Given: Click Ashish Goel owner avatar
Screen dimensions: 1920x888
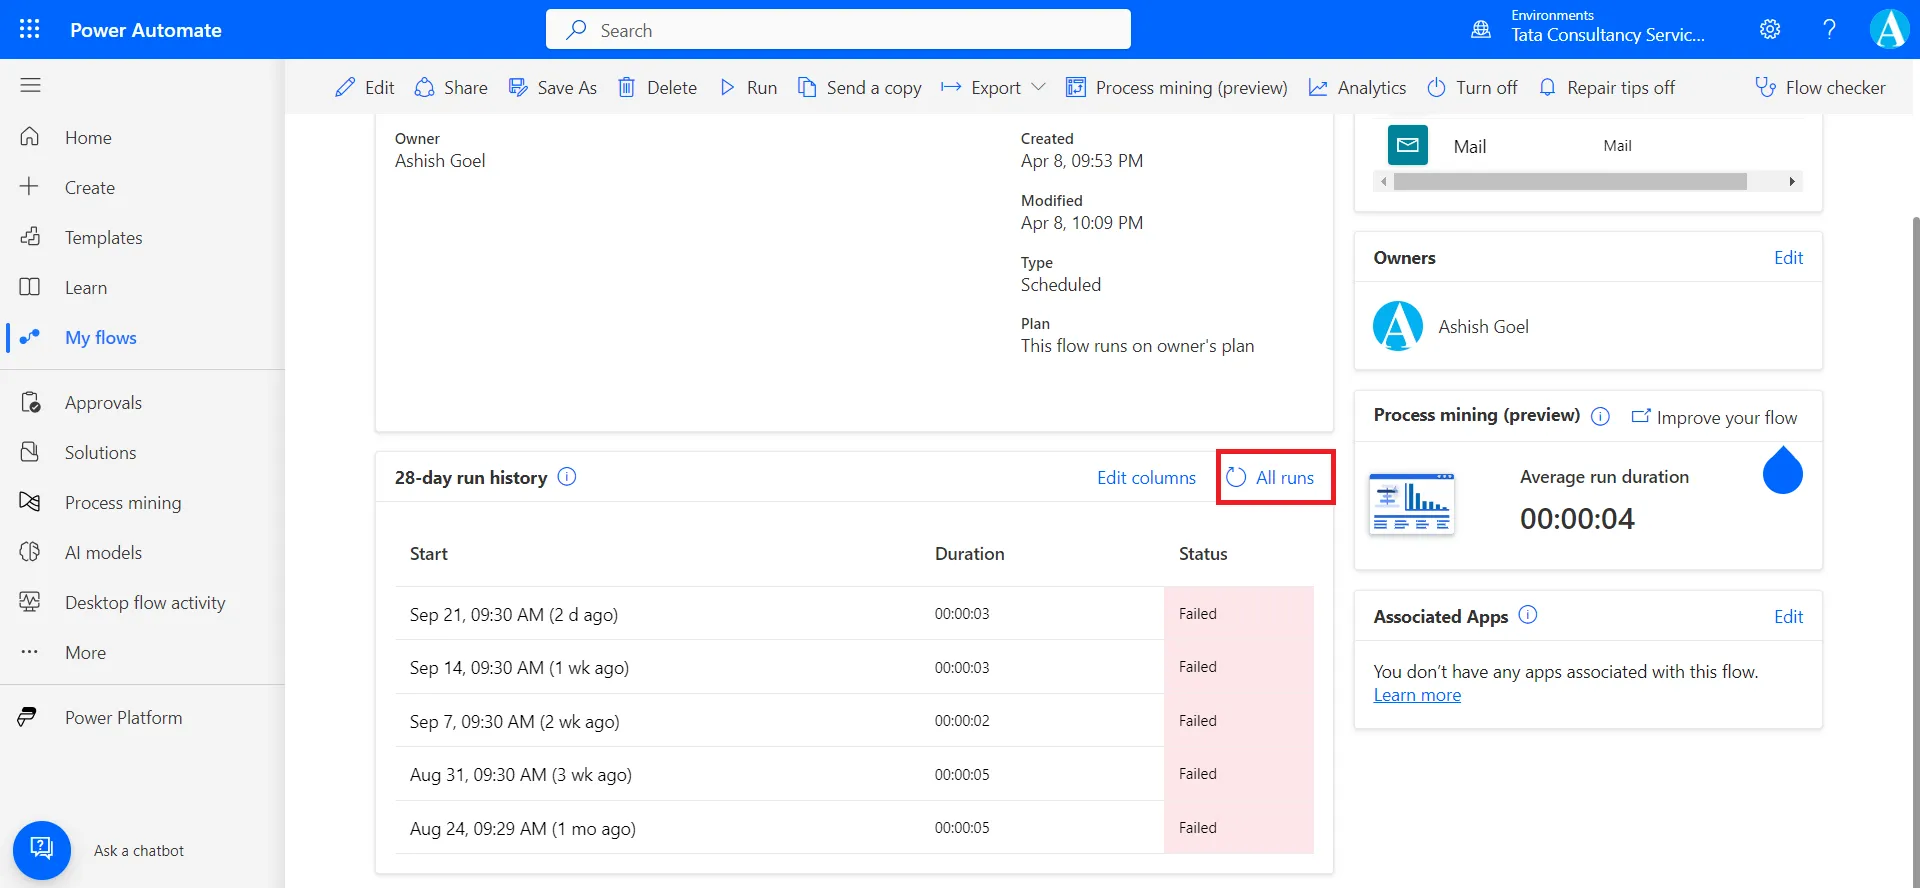Looking at the screenshot, I should (1397, 326).
